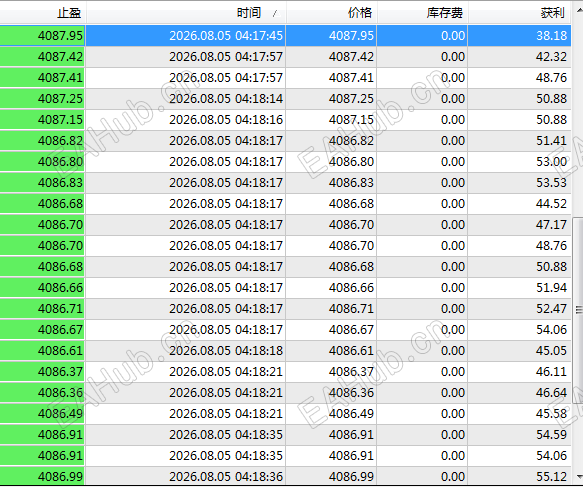Click the 库存费 column header
This screenshot has height=487, width=583.
tap(422, 13)
